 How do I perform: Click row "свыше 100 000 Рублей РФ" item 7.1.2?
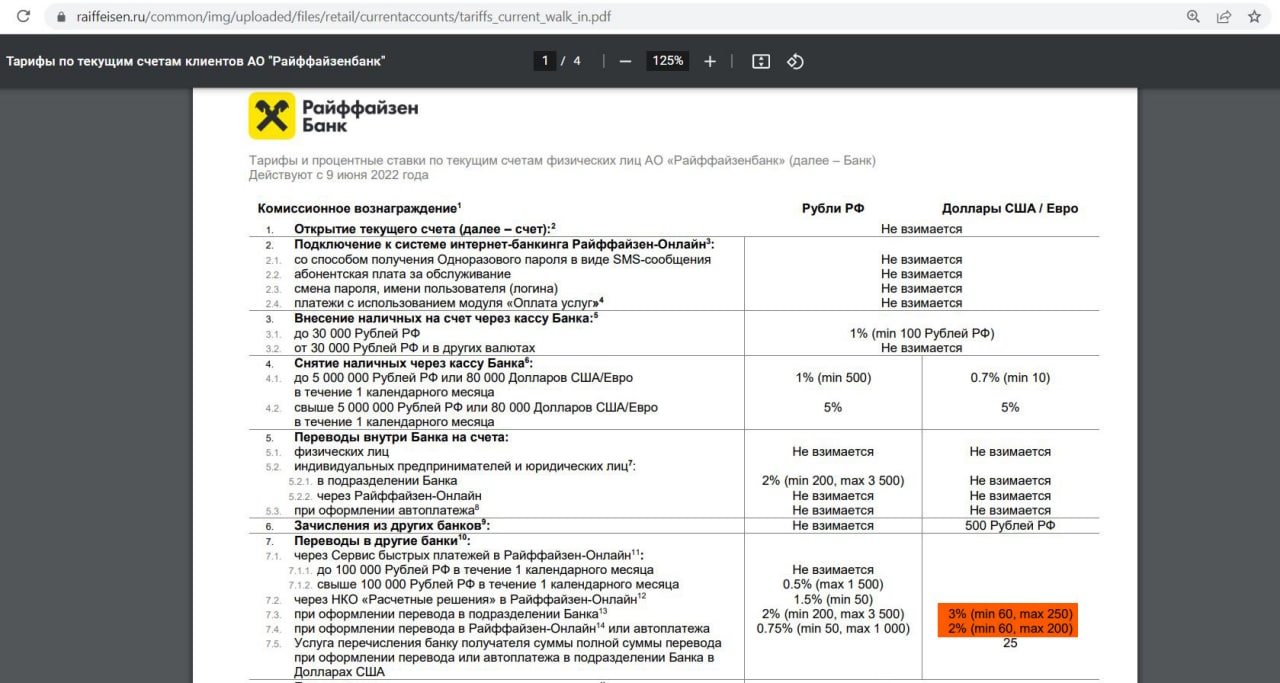coord(498,584)
